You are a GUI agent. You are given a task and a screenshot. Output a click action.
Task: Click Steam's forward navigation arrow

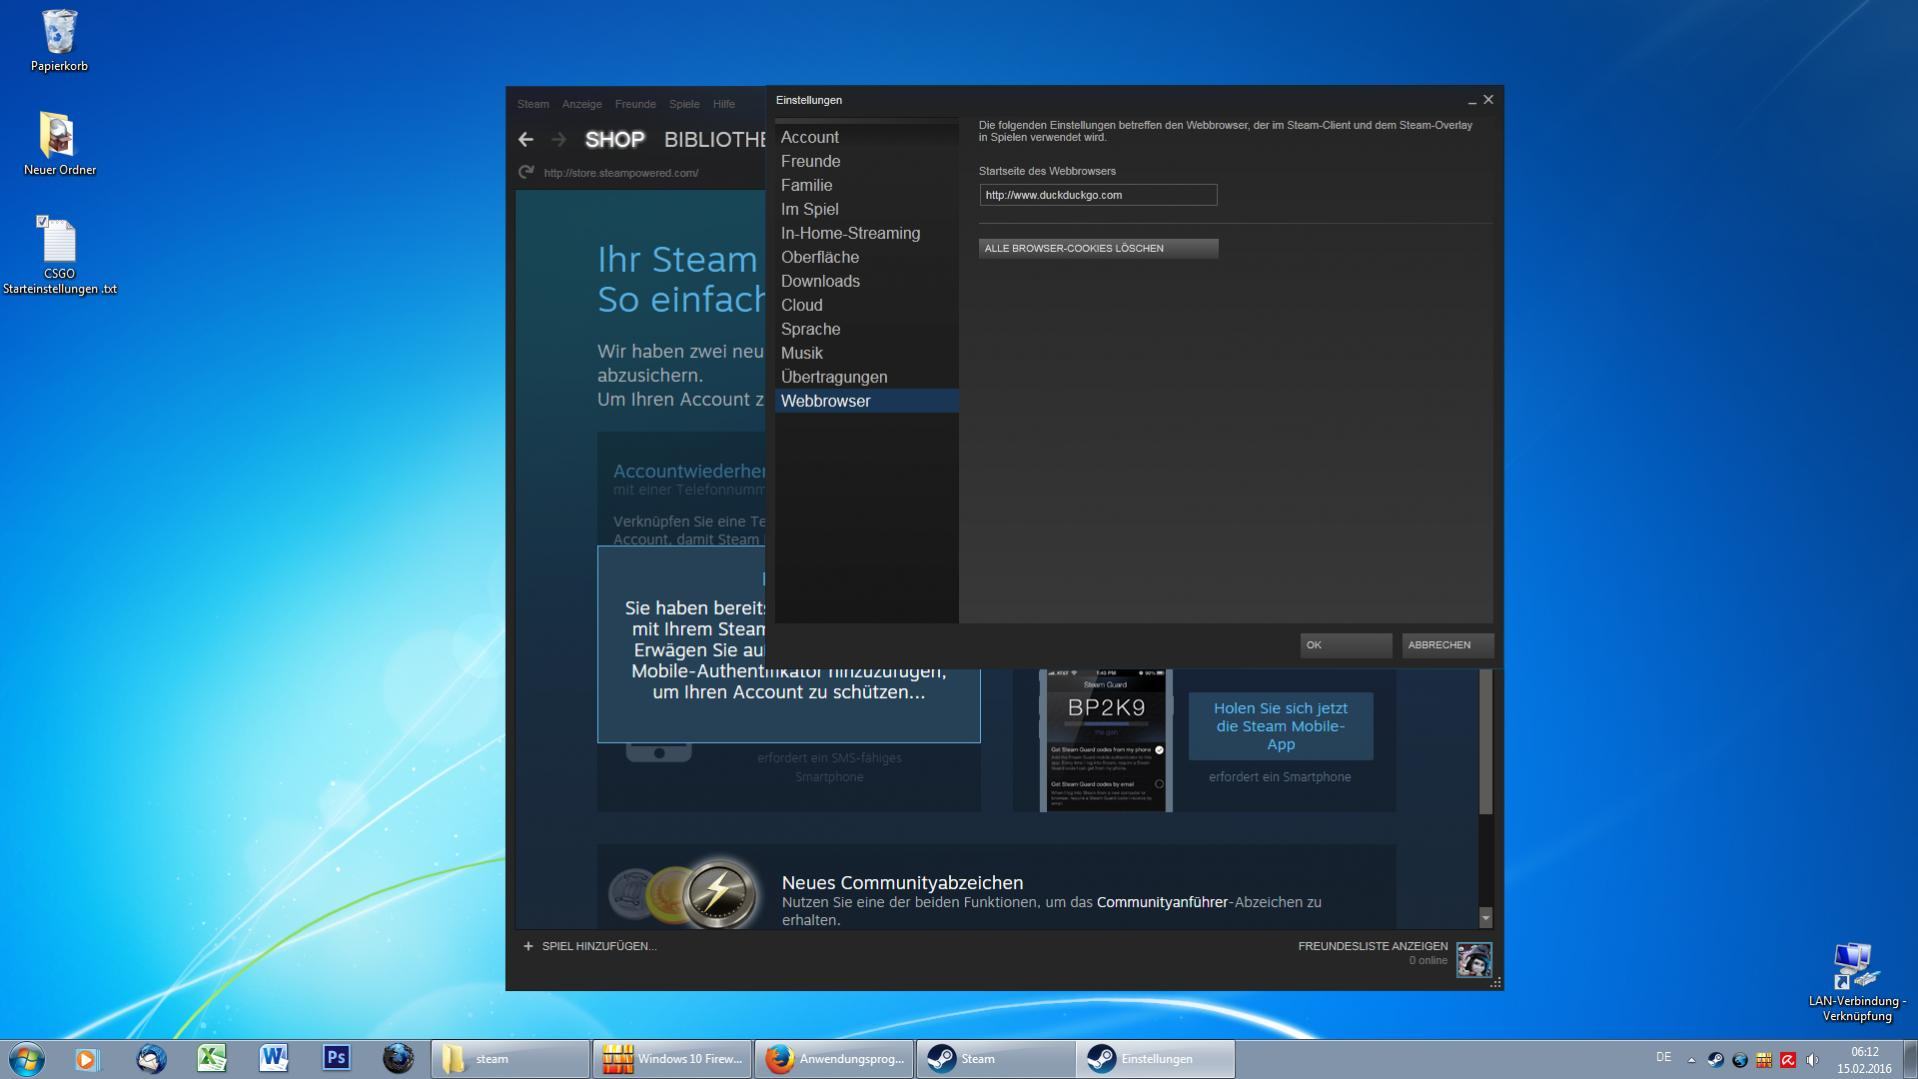[559, 140]
